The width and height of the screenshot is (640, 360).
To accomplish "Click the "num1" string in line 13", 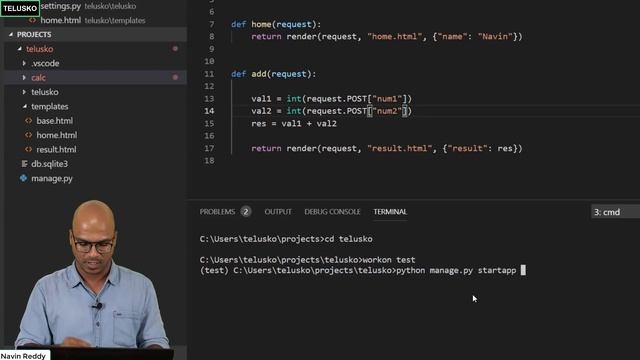I will pyautogui.click(x=387, y=99).
